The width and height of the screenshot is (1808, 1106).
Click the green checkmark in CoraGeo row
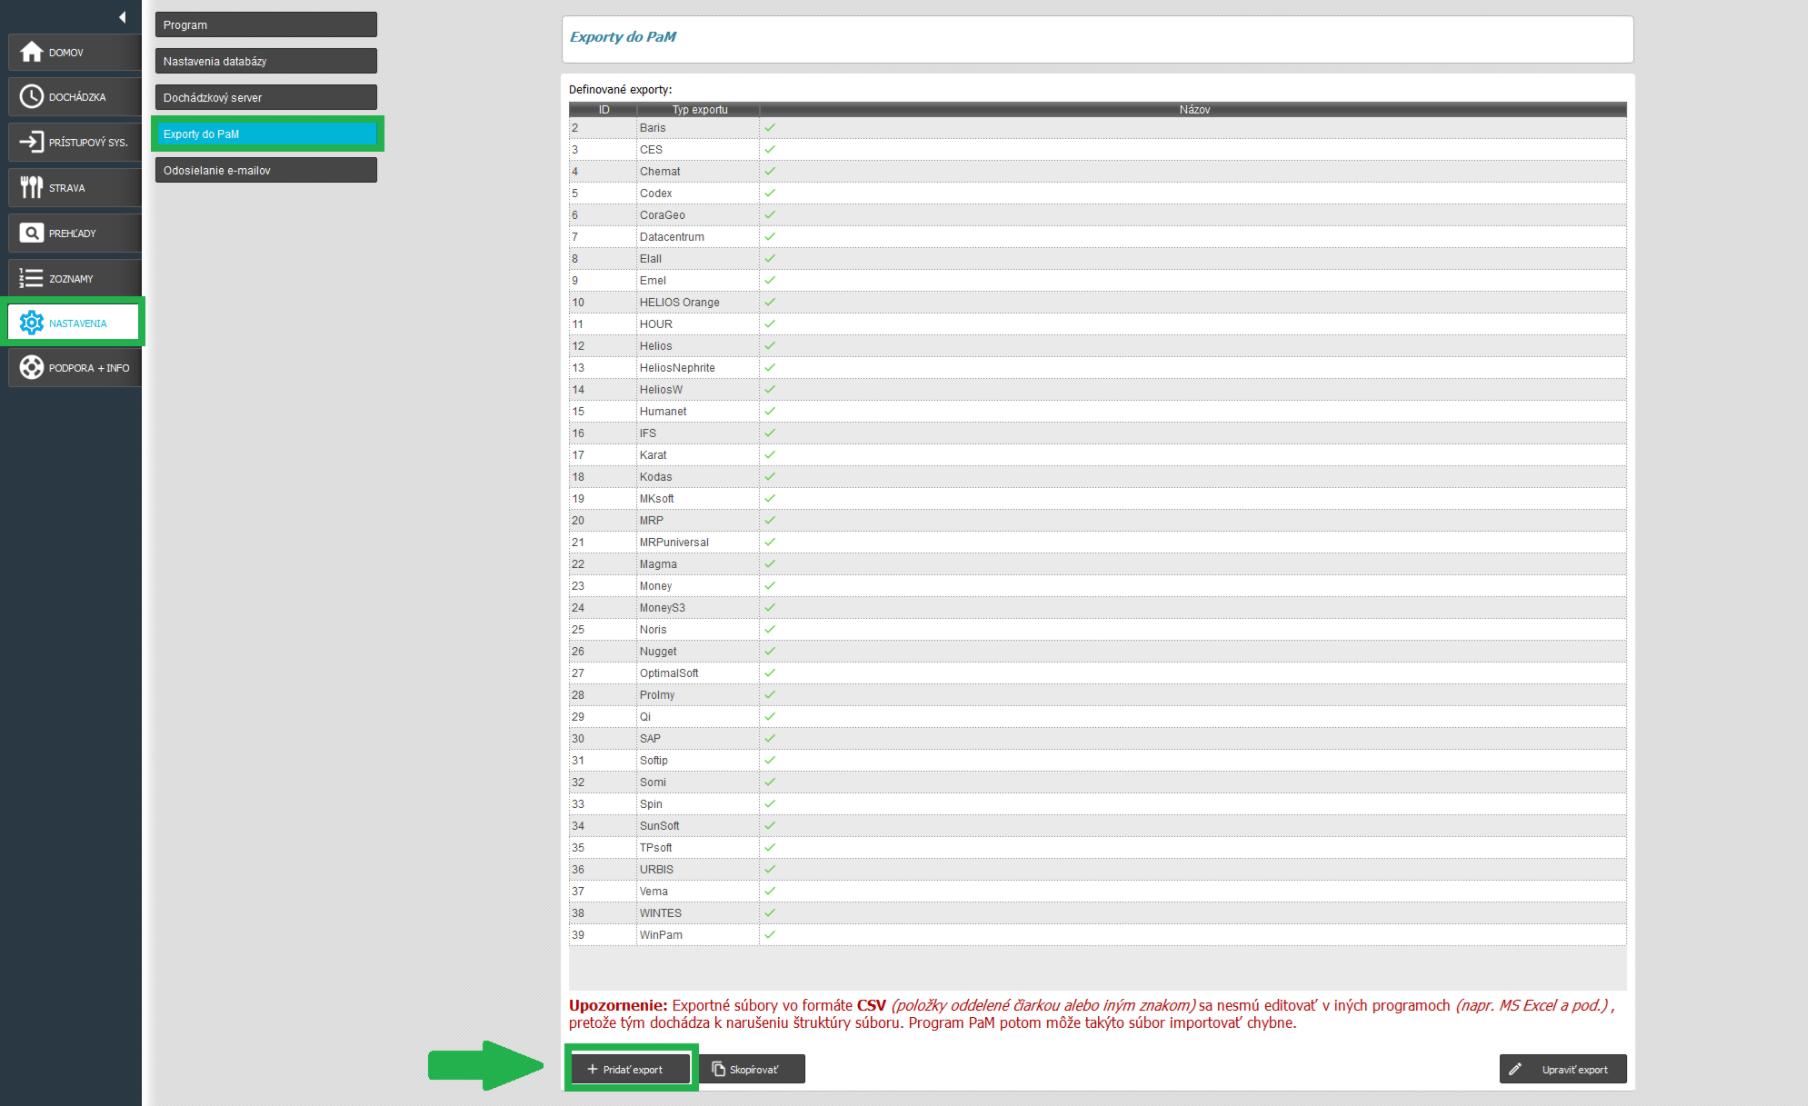point(770,215)
